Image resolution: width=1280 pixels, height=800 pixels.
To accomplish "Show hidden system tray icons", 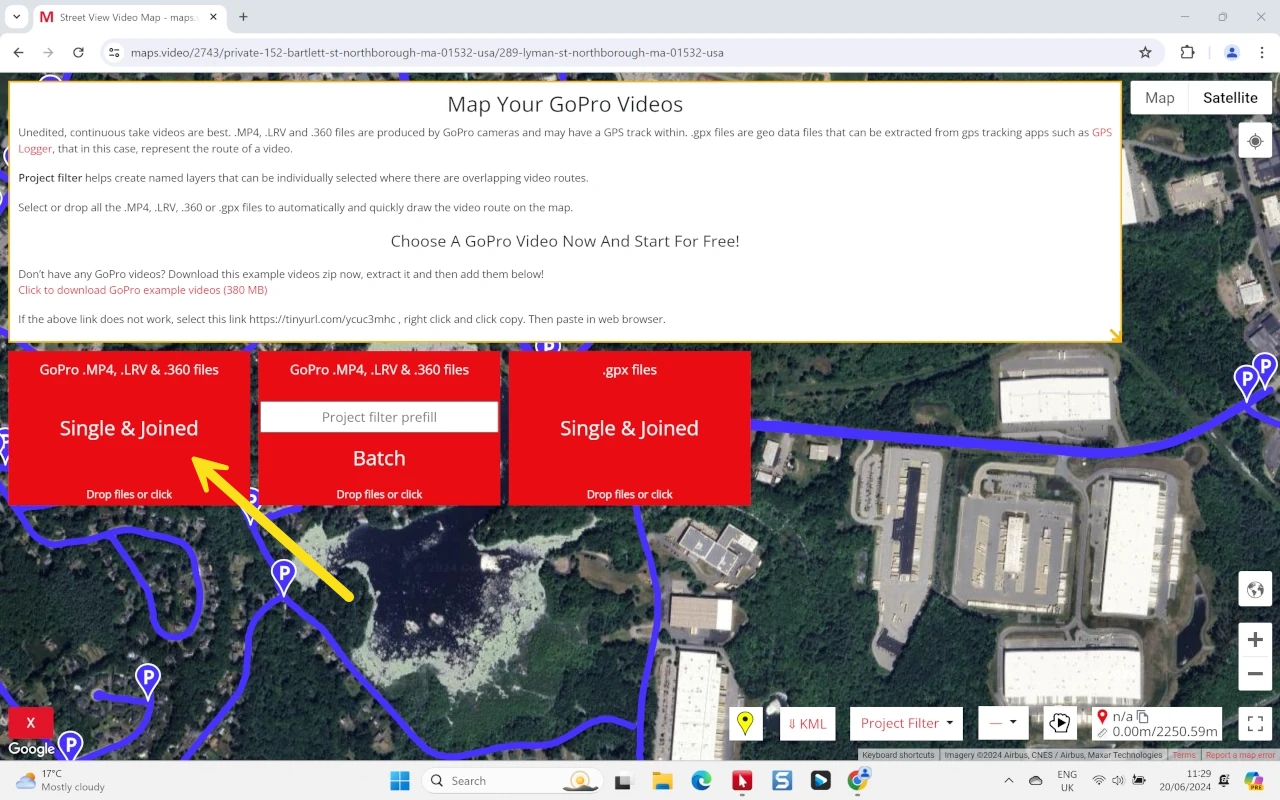I will coord(1008,780).
